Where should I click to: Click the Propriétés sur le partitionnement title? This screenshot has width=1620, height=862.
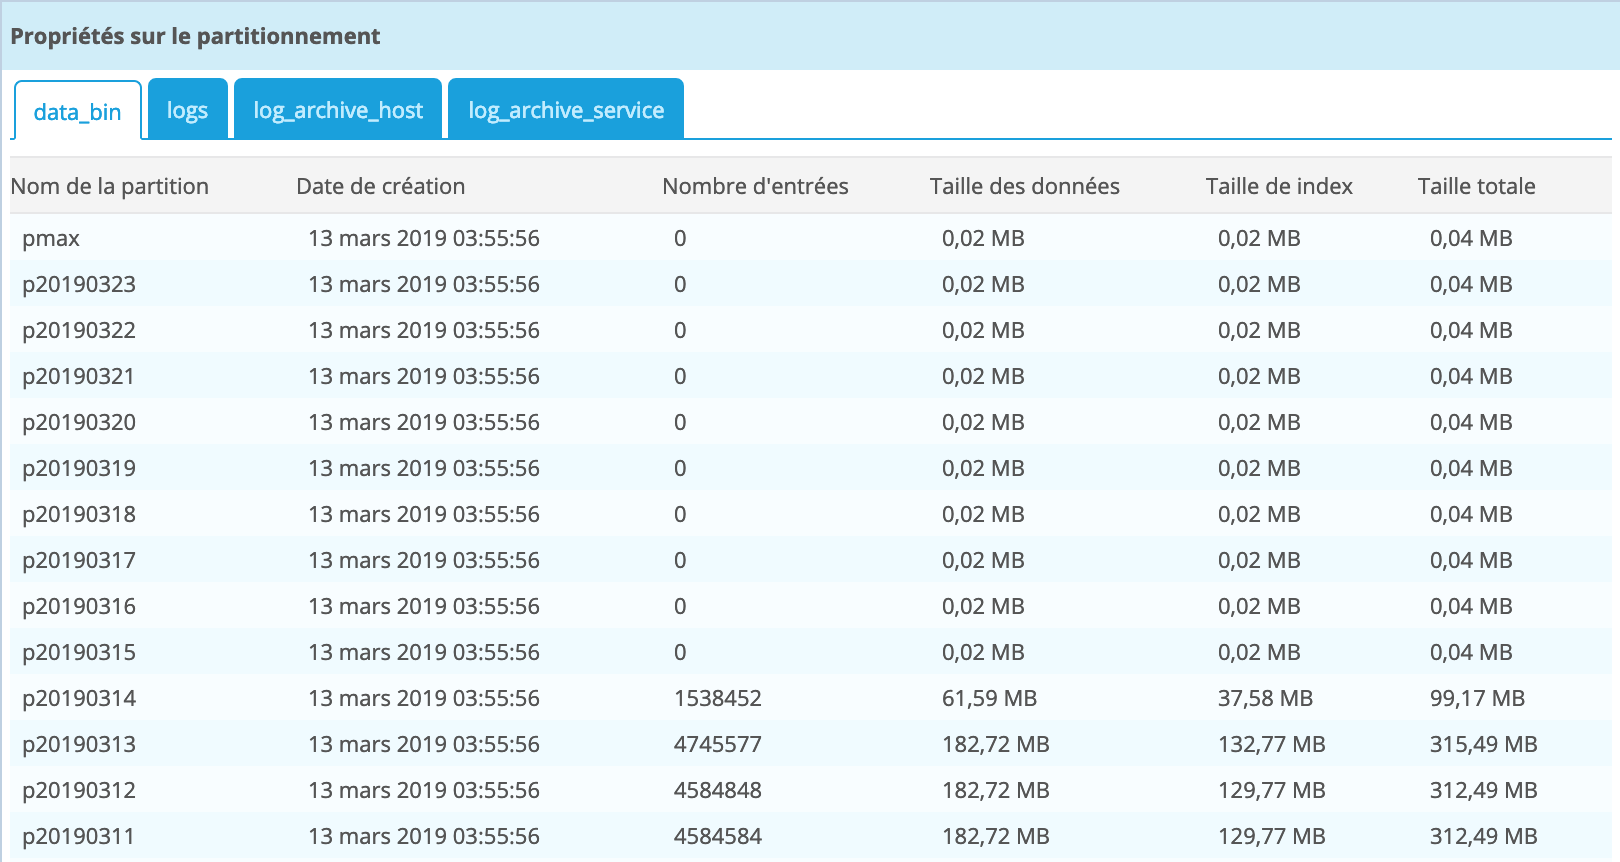pyautogui.click(x=195, y=36)
